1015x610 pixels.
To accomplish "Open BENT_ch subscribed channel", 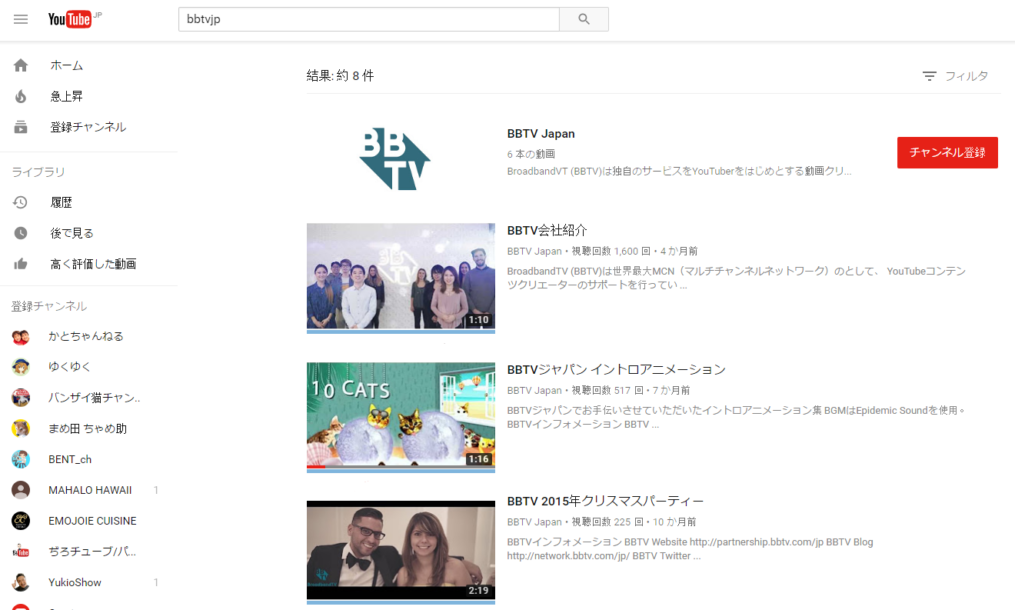I will 70,459.
